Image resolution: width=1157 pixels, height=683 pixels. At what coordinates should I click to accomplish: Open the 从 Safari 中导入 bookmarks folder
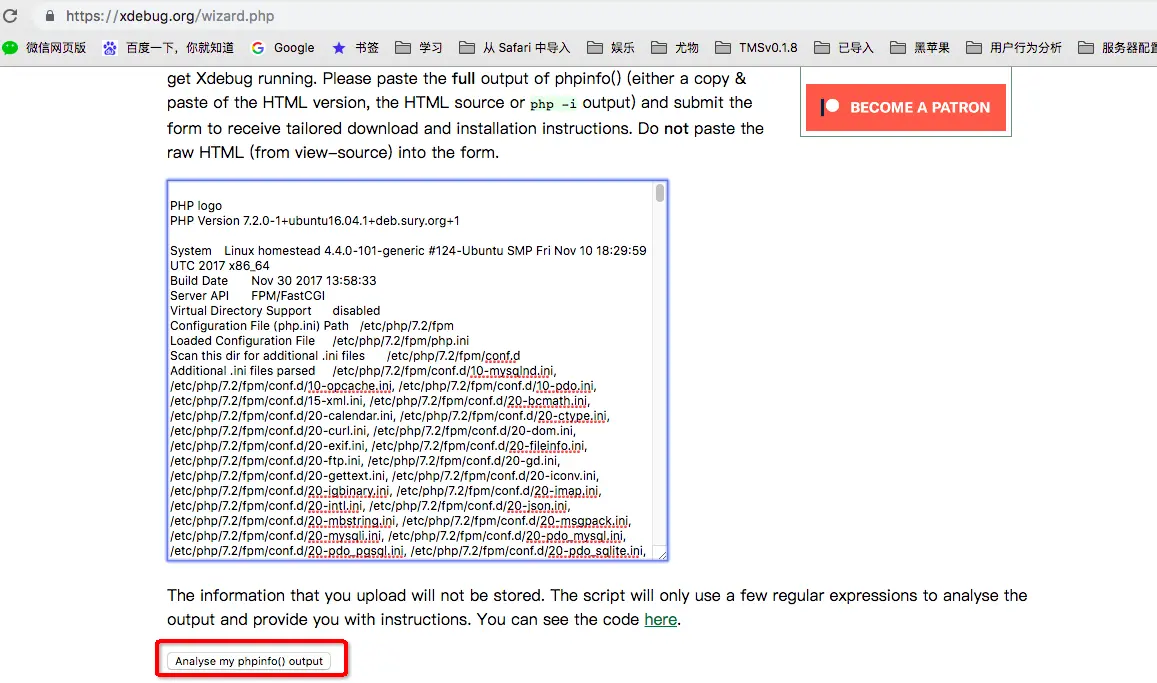pos(514,48)
